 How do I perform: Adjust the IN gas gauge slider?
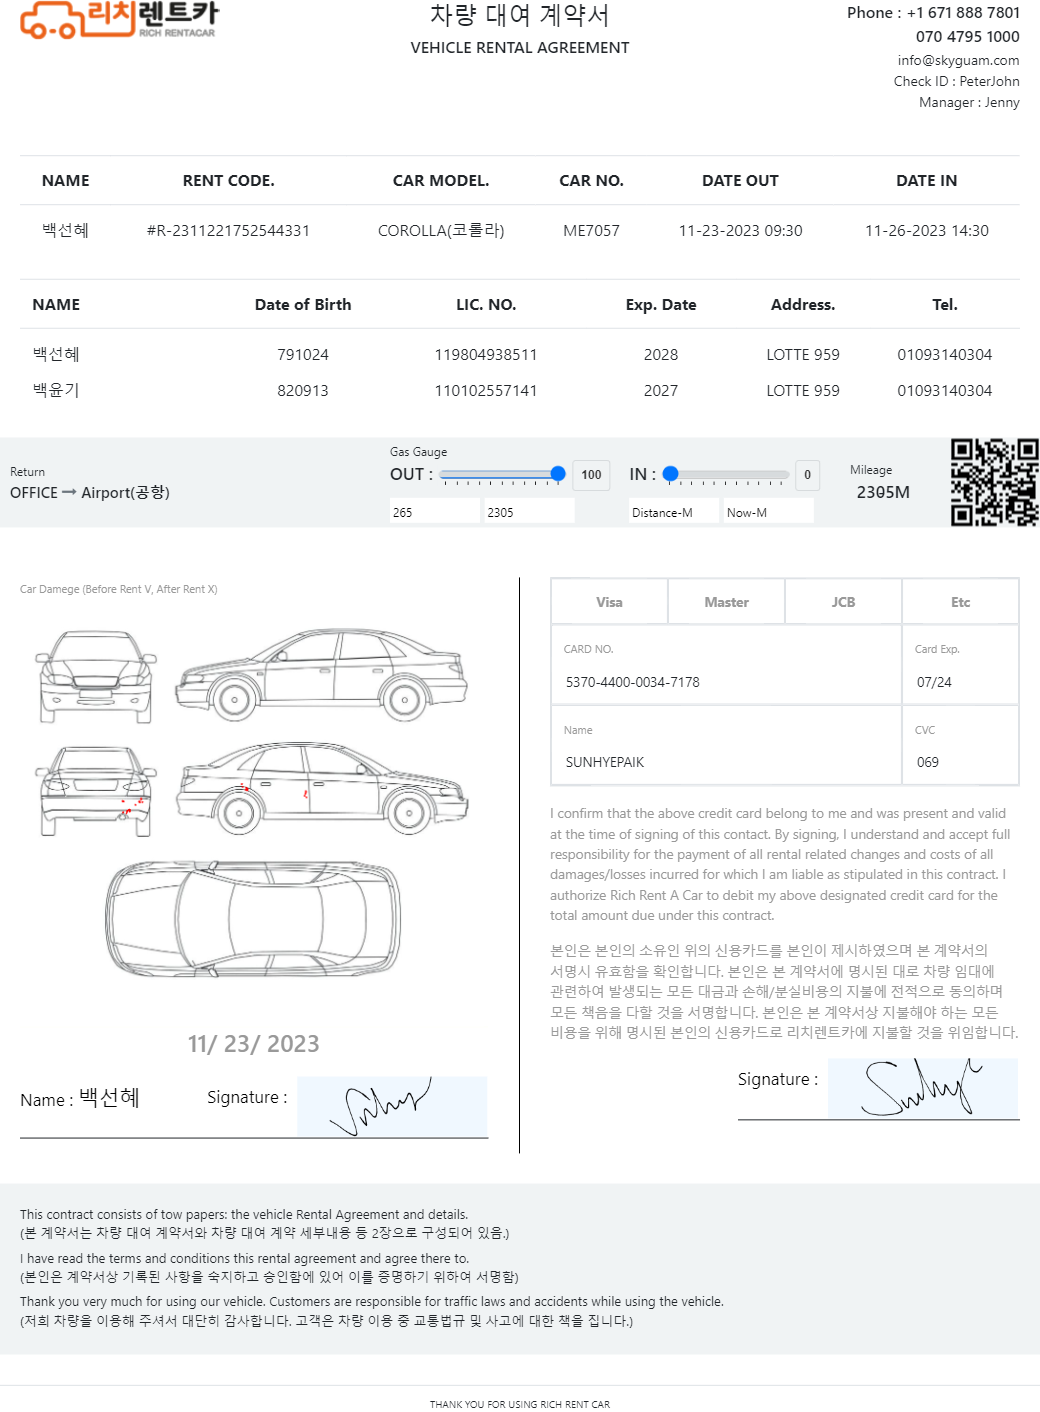(x=671, y=474)
